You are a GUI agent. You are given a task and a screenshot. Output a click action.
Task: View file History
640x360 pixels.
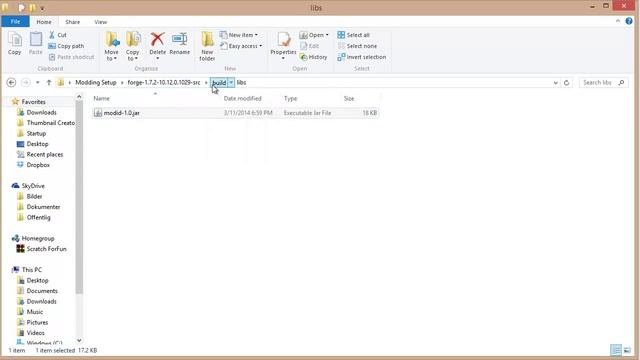(313, 57)
